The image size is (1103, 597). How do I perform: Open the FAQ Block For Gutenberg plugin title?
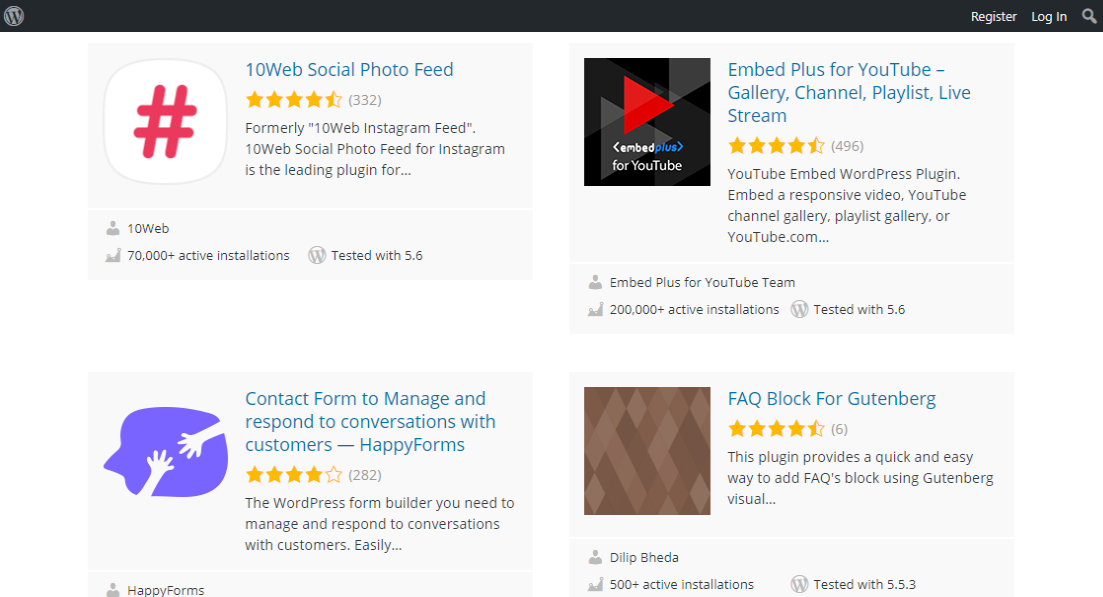click(831, 399)
